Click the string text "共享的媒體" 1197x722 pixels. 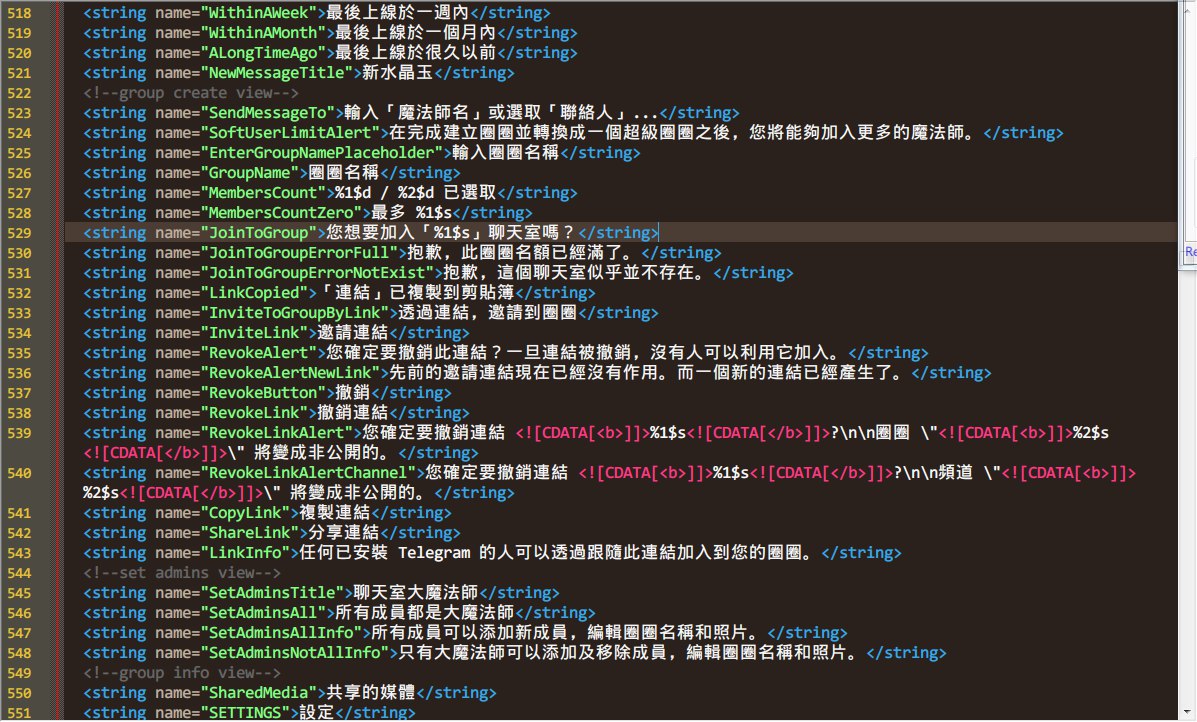pyautogui.click(x=371, y=692)
